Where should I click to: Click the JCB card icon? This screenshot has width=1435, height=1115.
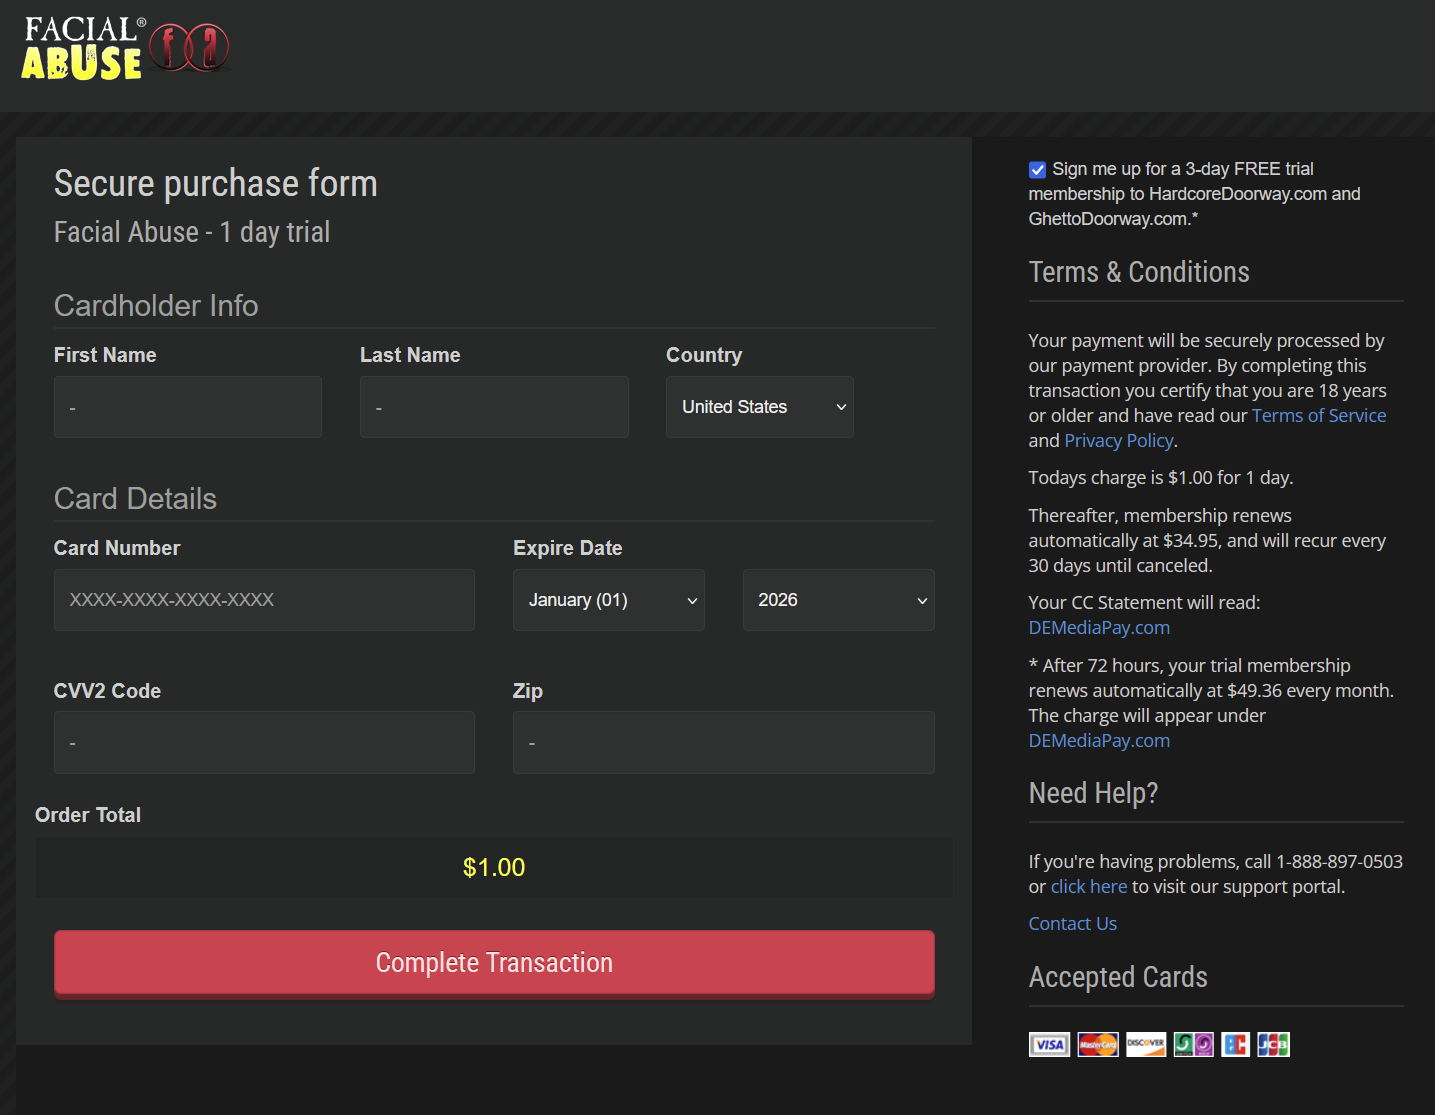pyautogui.click(x=1273, y=1045)
